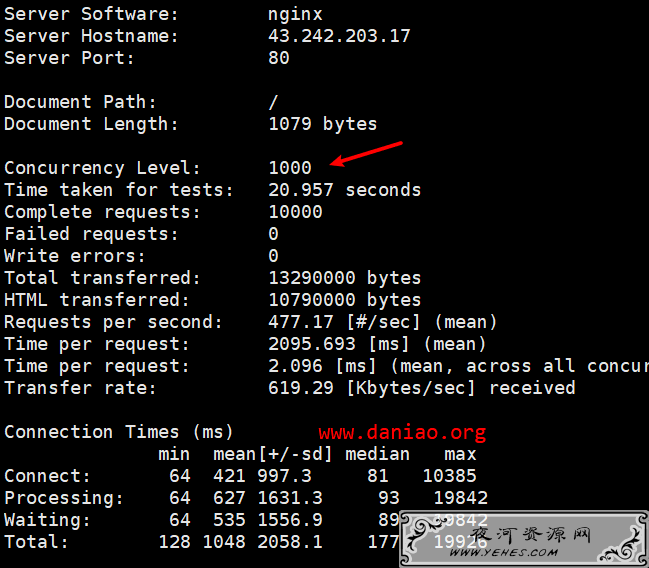Select the Document Length value '1079 bytes'
649x568 pixels.
(322, 124)
